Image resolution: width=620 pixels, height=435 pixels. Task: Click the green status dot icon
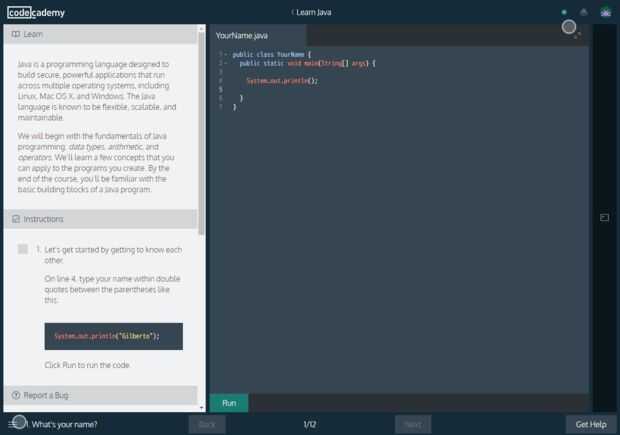click(x=564, y=12)
